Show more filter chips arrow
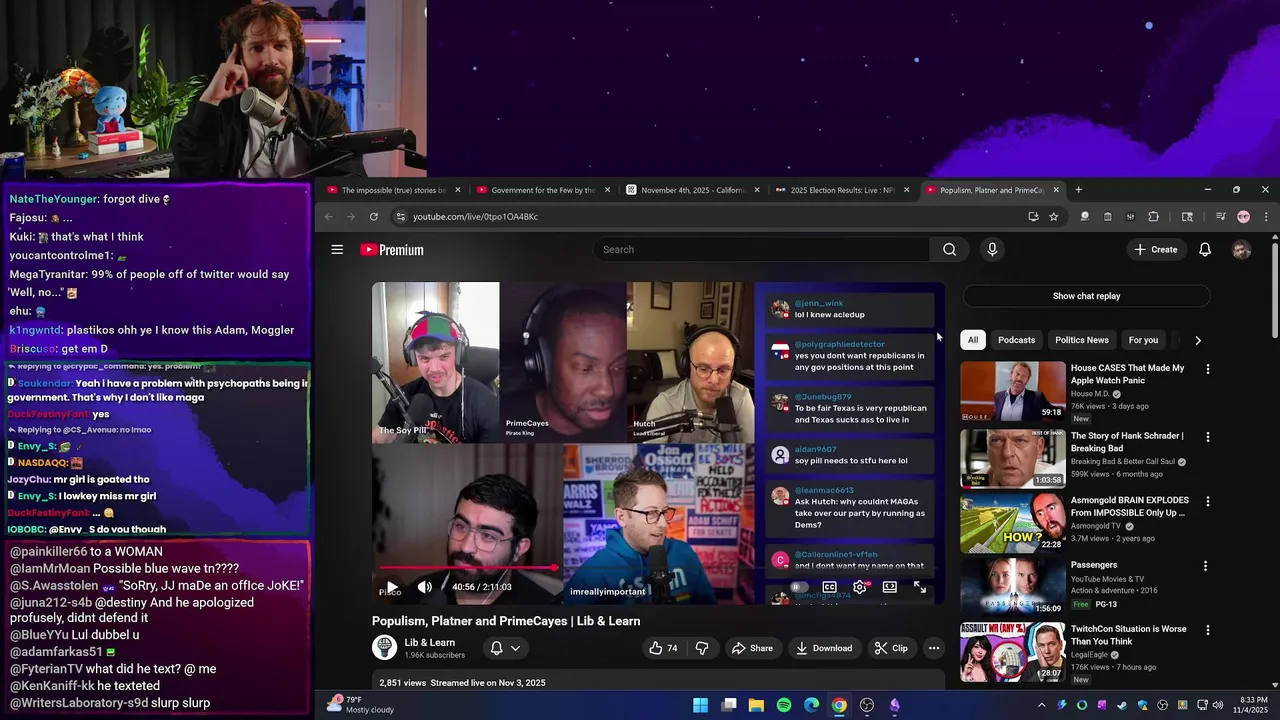This screenshot has width=1280, height=720. pyautogui.click(x=1198, y=340)
